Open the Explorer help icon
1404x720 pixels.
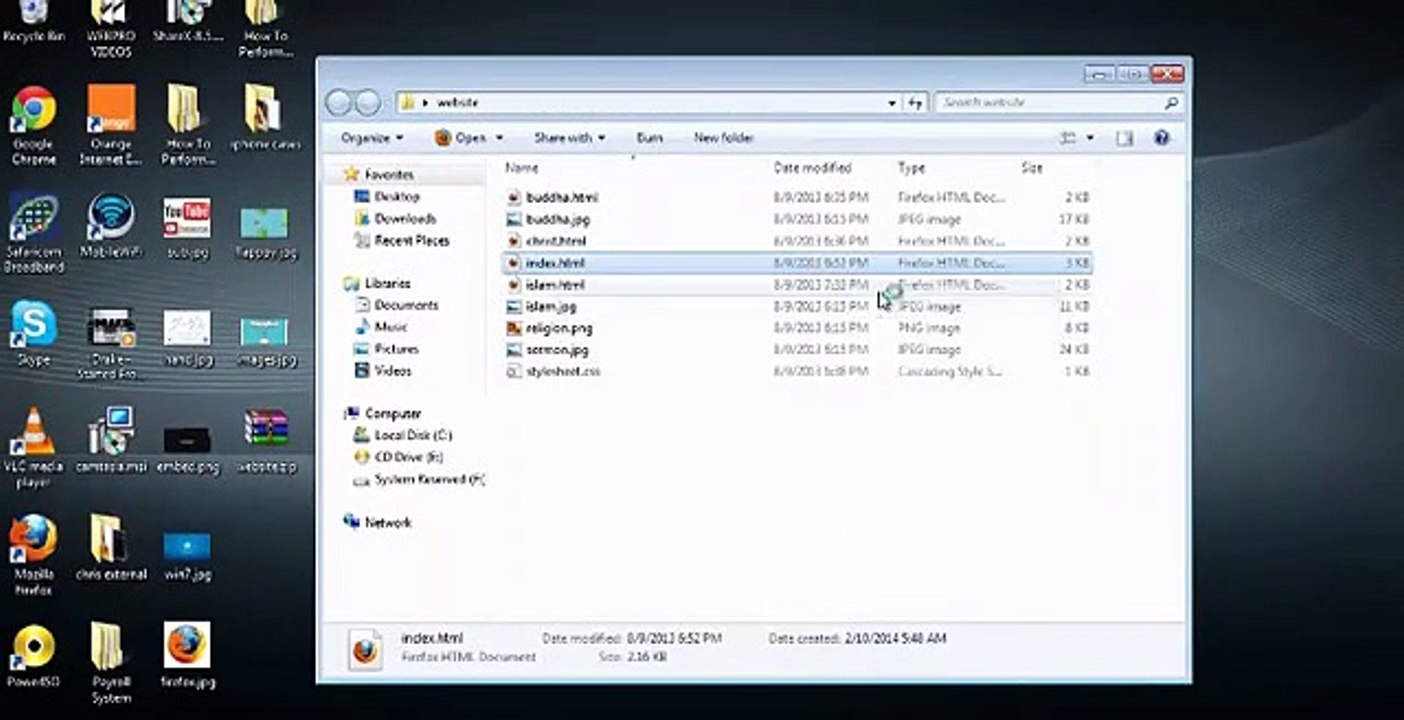(x=1161, y=138)
